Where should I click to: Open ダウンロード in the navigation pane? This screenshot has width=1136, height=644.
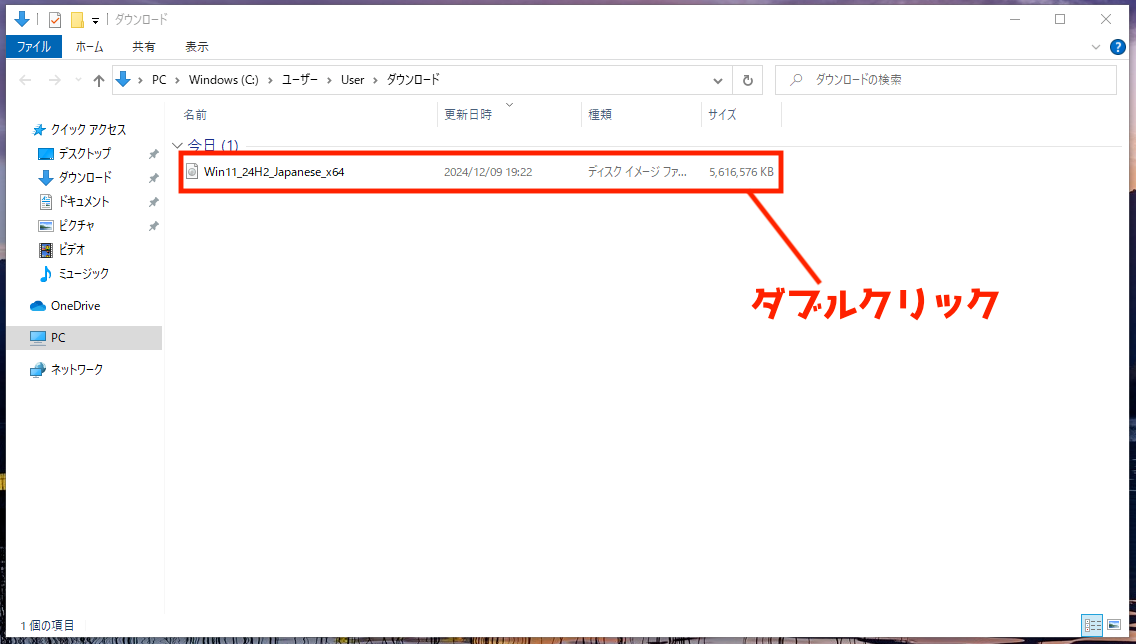(85, 177)
